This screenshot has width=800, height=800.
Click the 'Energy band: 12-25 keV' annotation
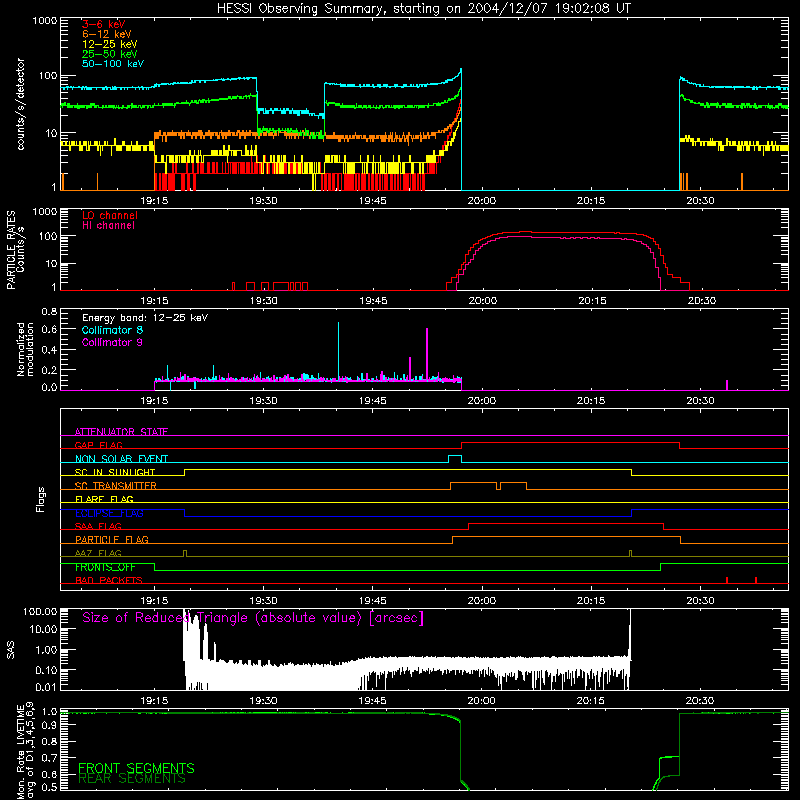click(145, 318)
